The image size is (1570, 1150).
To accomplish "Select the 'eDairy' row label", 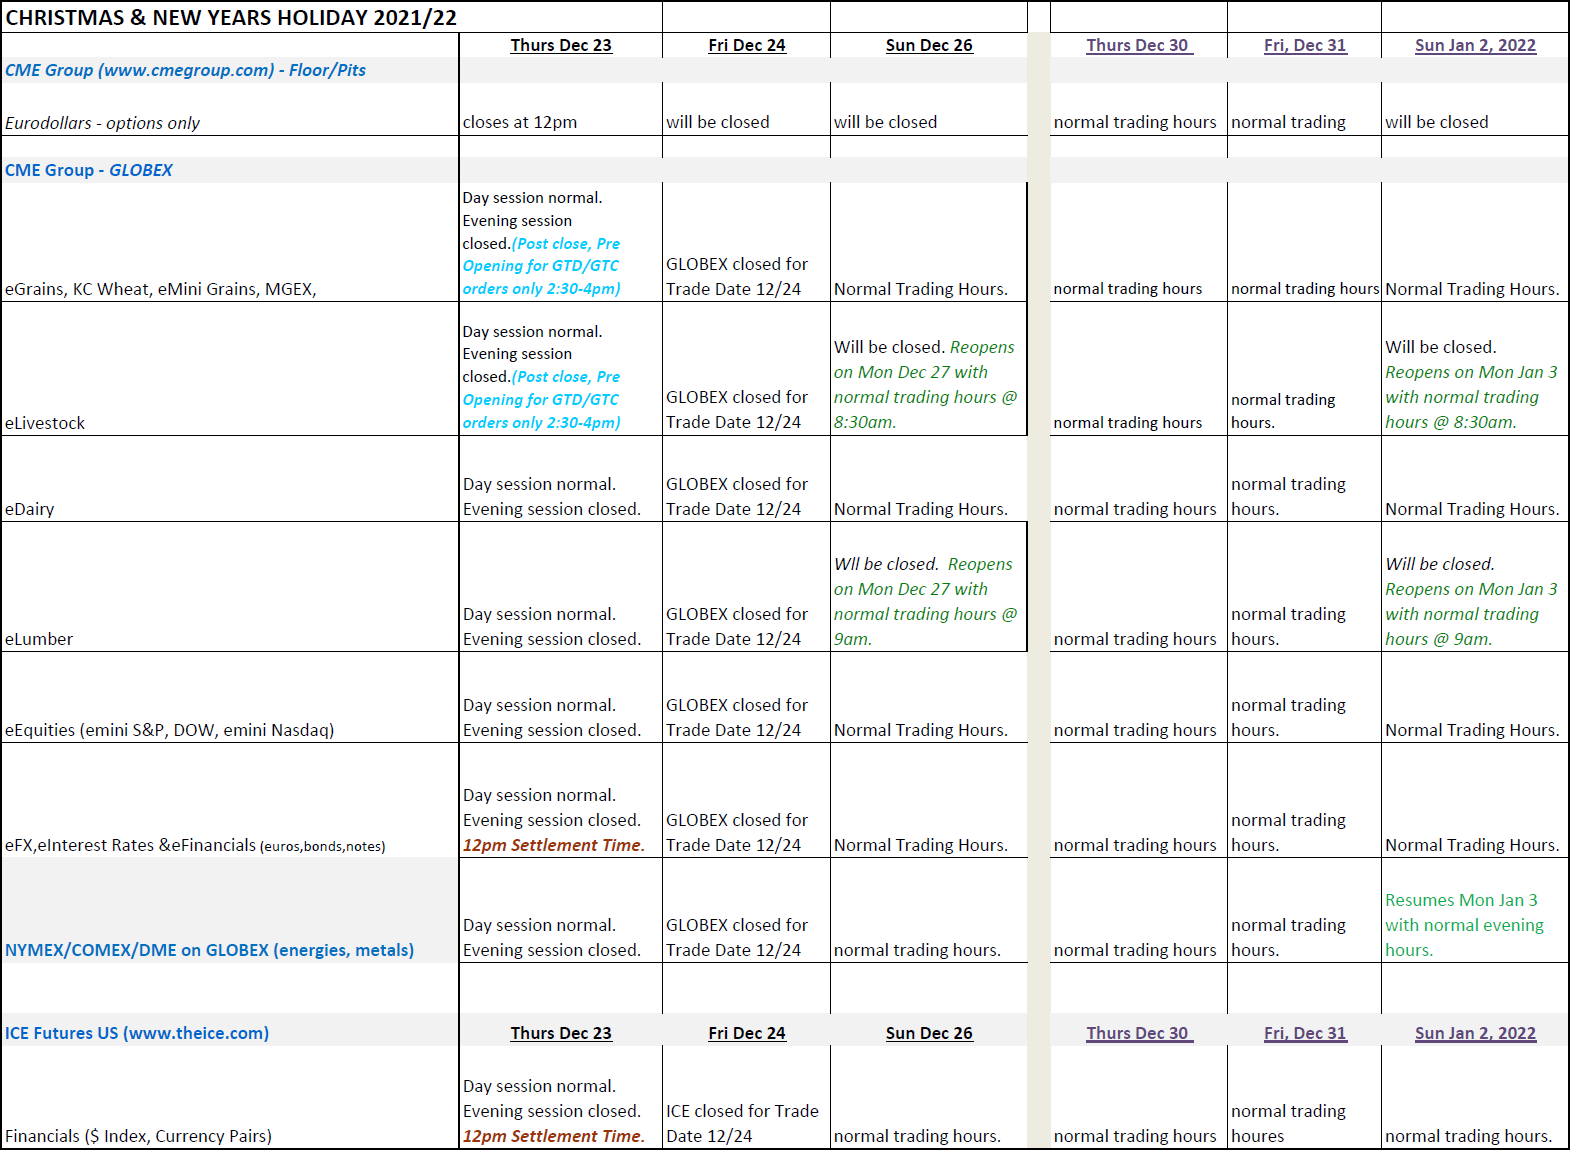I will (x=30, y=509).
